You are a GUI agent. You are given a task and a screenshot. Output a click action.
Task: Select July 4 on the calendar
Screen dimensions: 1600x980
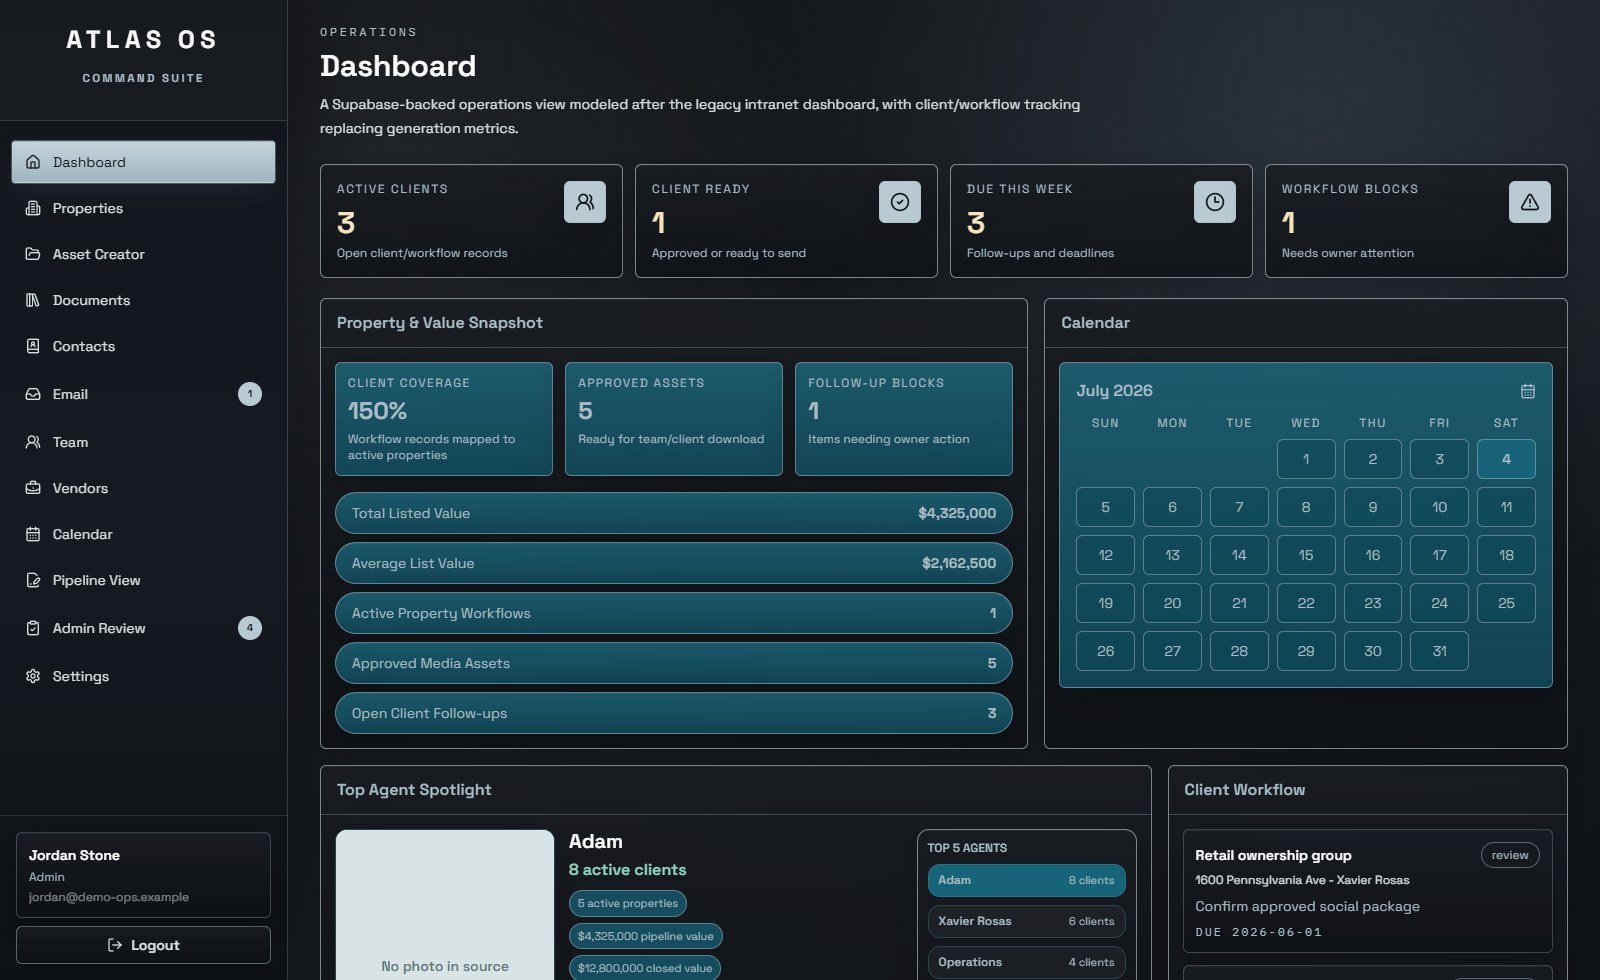point(1506,459)
